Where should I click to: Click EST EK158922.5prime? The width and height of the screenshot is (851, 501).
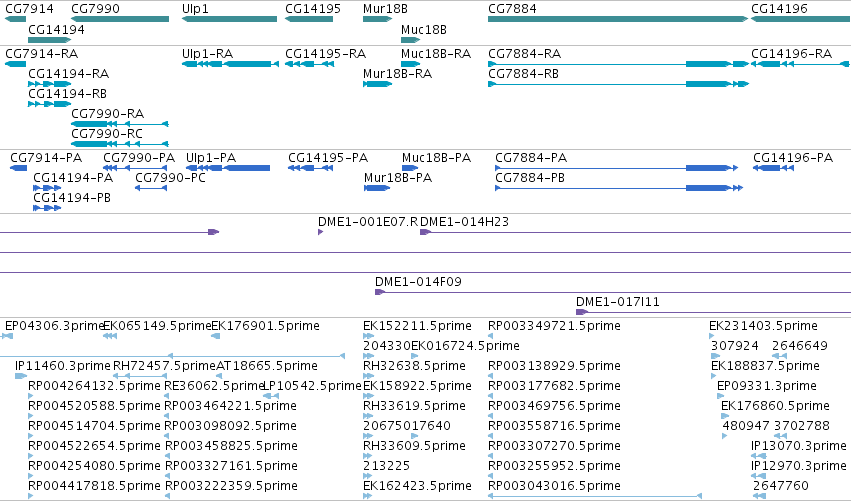point(417,386)
